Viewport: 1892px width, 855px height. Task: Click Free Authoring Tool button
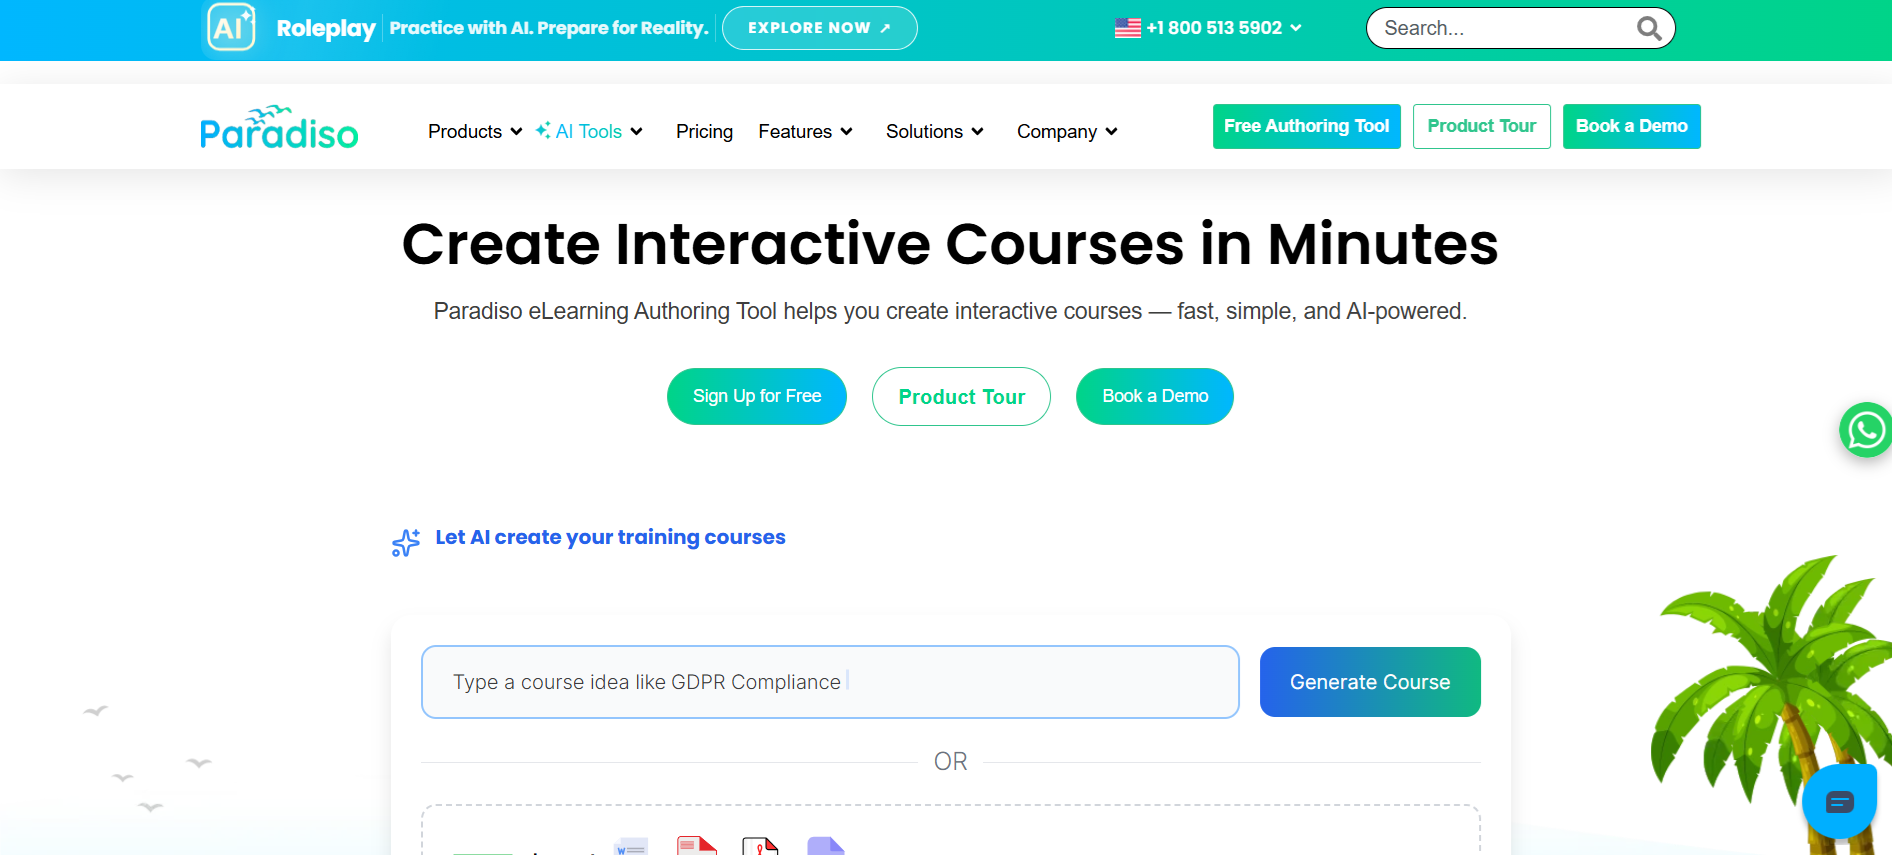tap(1306, 126)
